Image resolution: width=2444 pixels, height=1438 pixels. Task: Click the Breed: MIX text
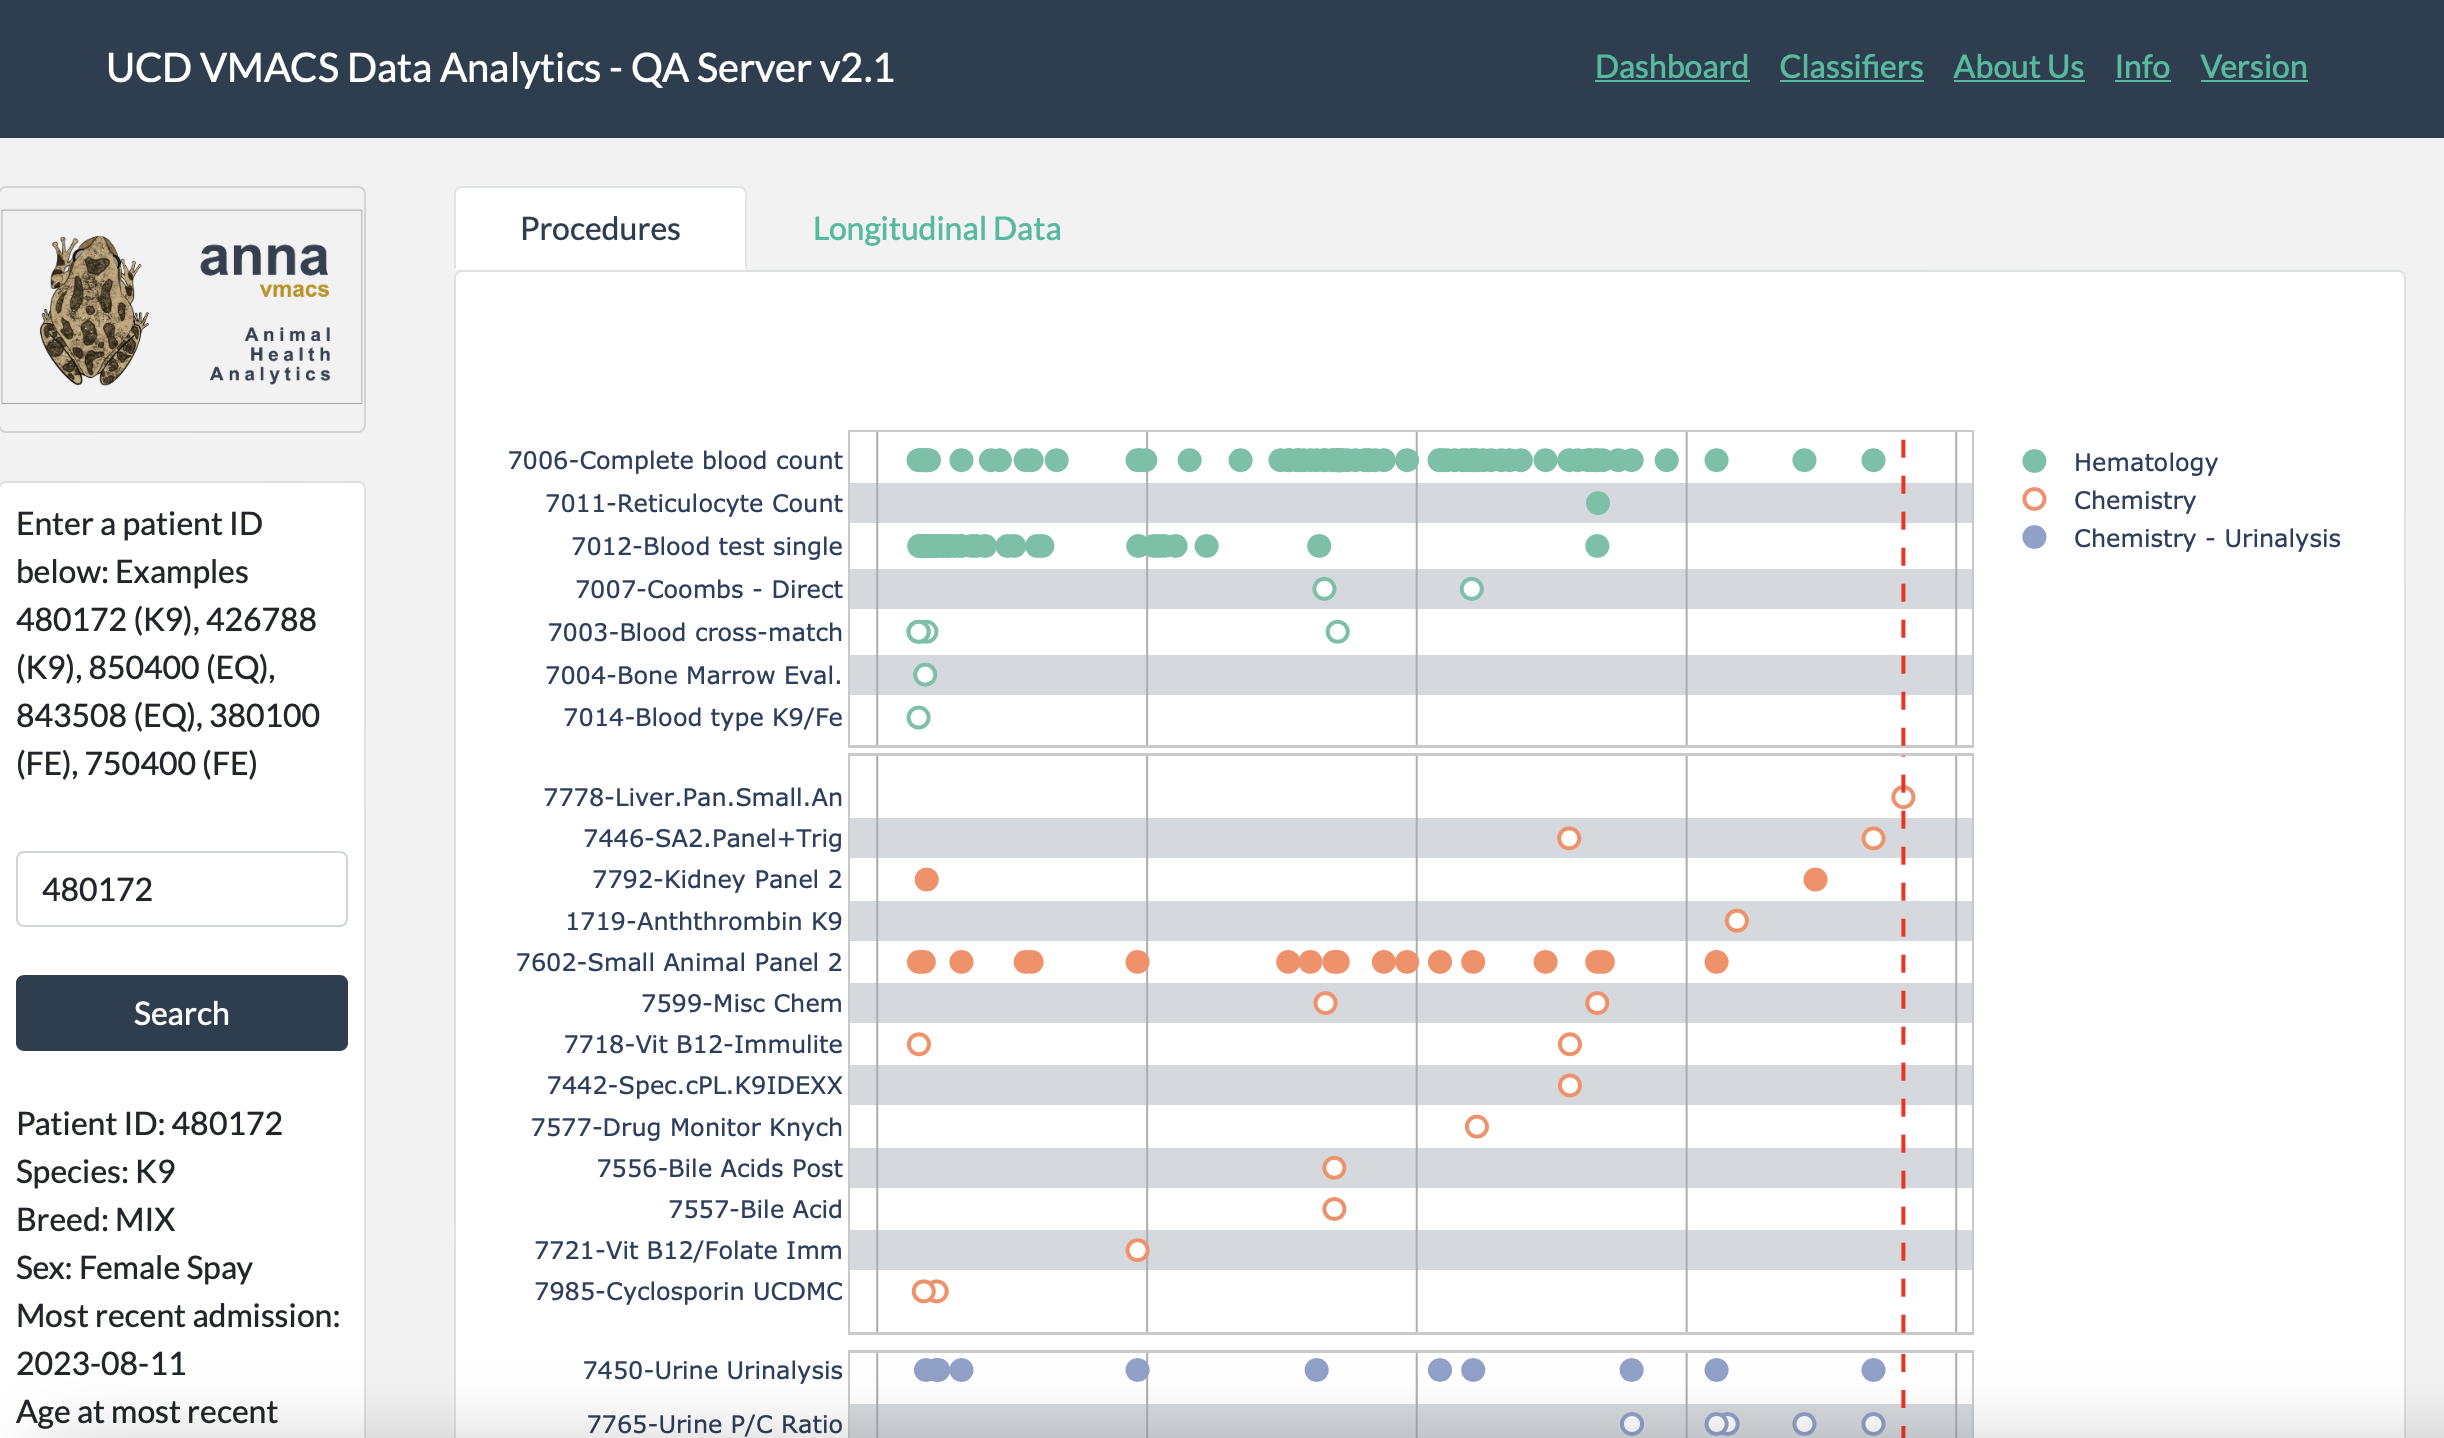pos(96,1220)
